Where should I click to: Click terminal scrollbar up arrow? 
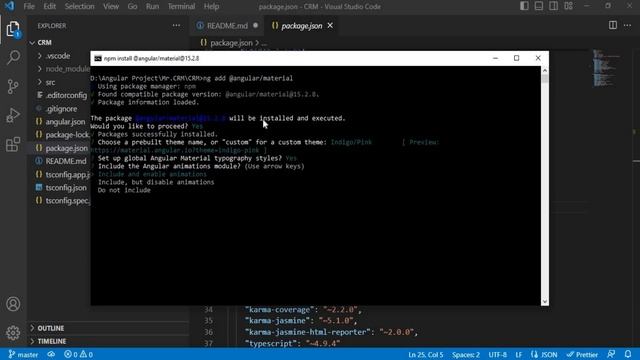pyautogui.click(x=545, y=70)
